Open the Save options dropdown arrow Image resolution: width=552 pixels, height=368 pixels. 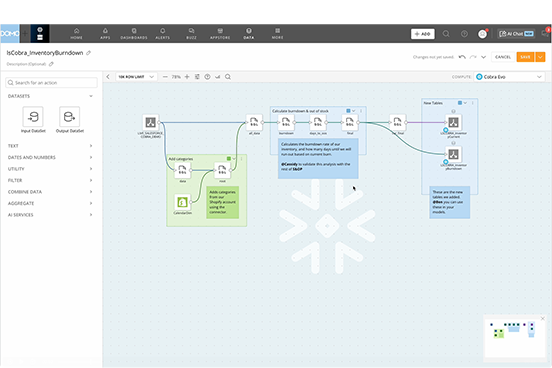[x=540, y=57]
